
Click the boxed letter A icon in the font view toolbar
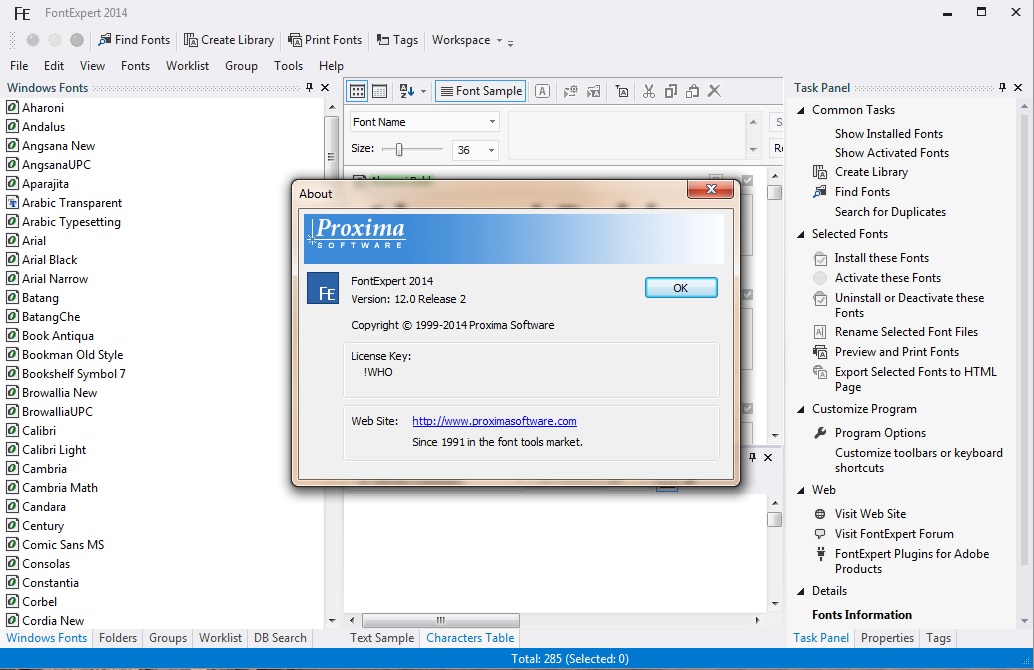pyautogui.click(x=542, y=91)
